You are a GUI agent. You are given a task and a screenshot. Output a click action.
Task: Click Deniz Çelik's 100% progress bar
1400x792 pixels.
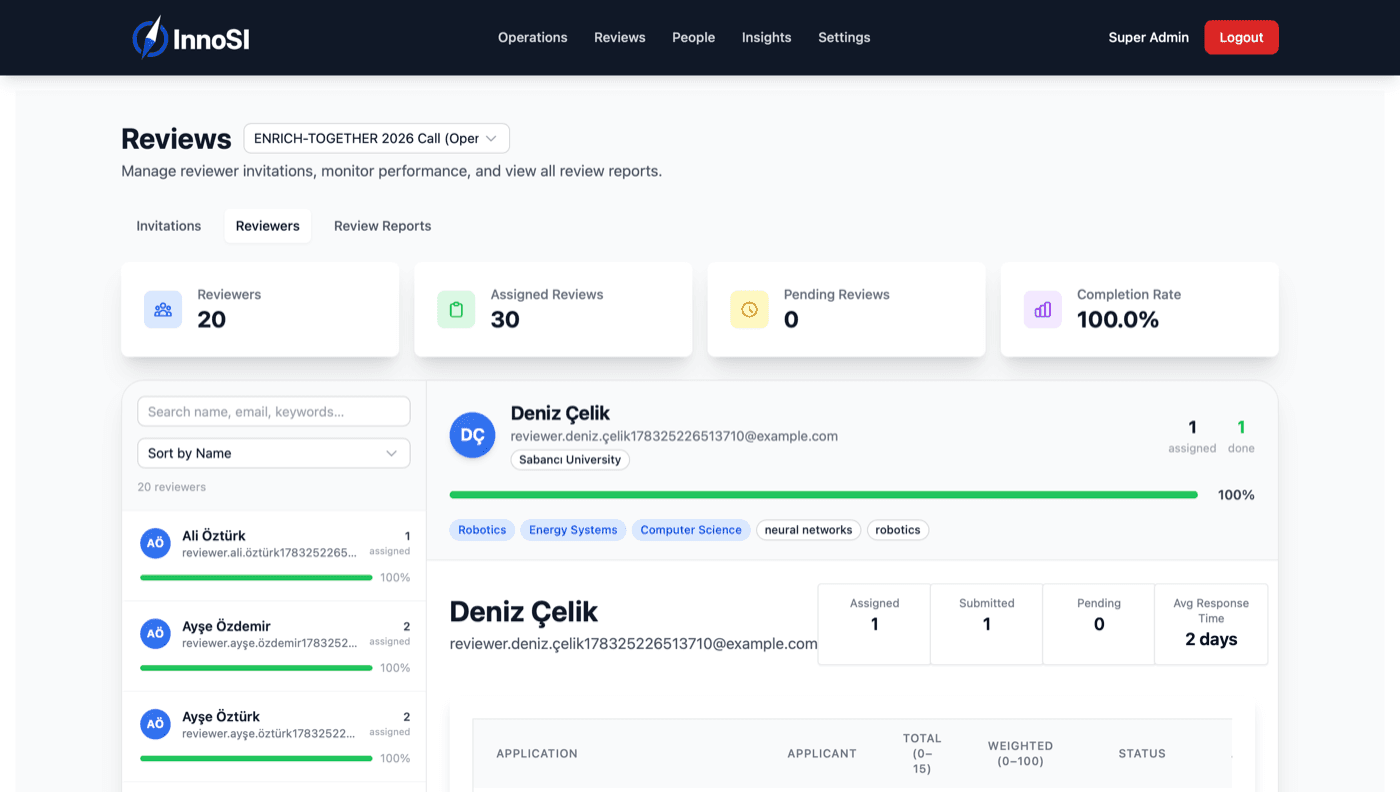(824, 495)
